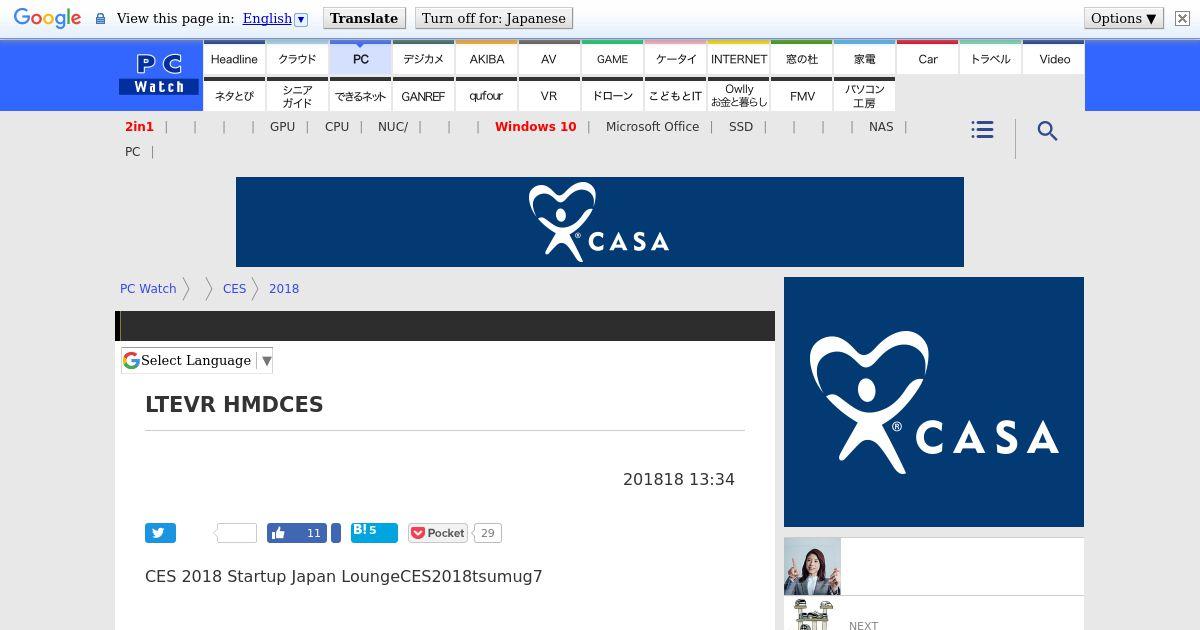Click the Translate button
This screenshot has height=630, width=1200.
click(364, 18)
